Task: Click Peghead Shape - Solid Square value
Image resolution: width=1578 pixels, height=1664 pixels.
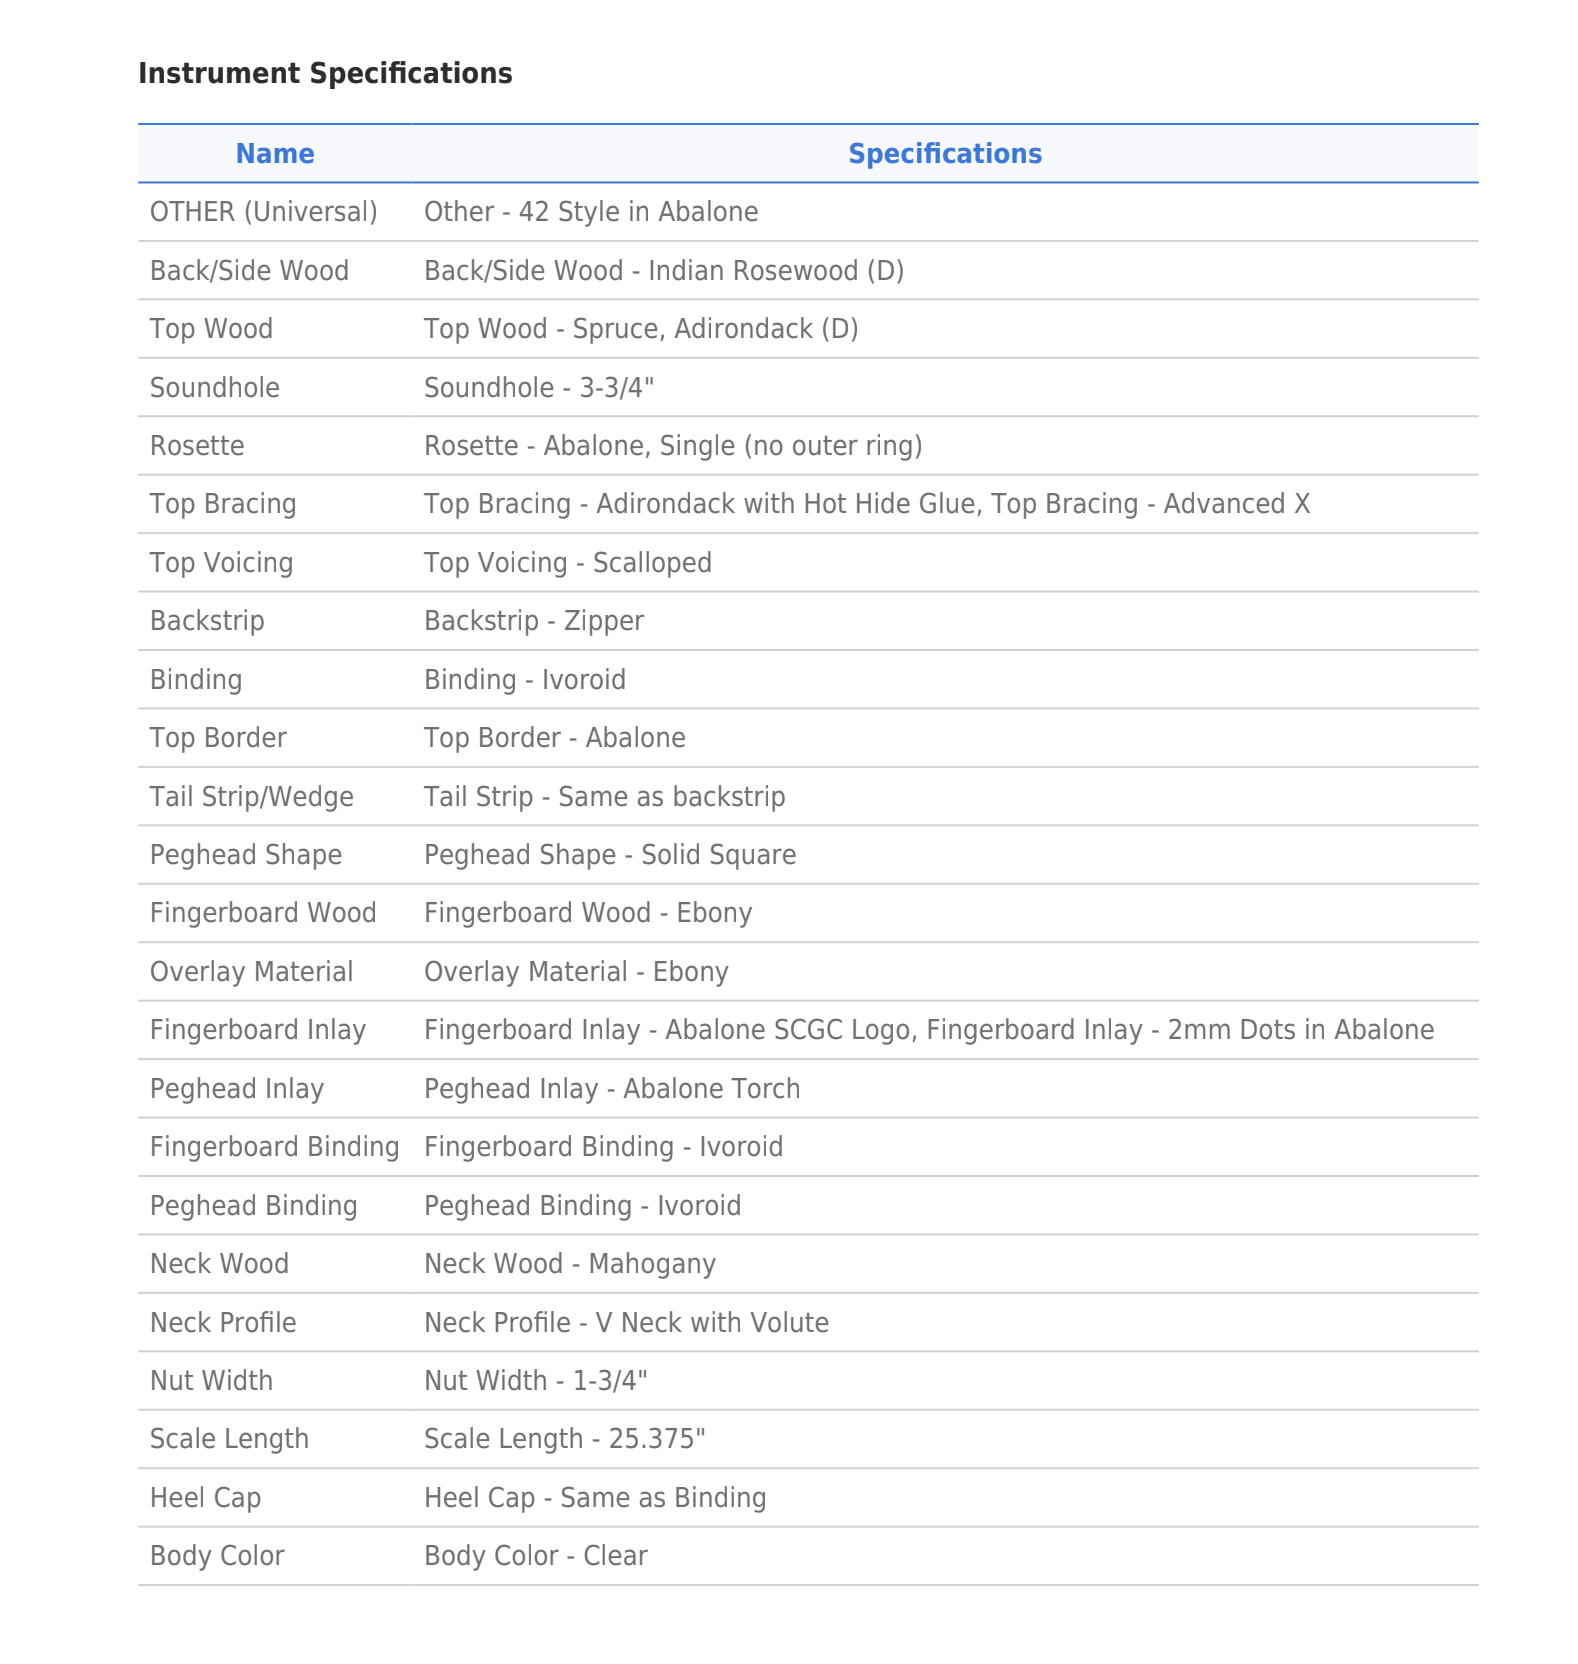Action: point(609,855)
